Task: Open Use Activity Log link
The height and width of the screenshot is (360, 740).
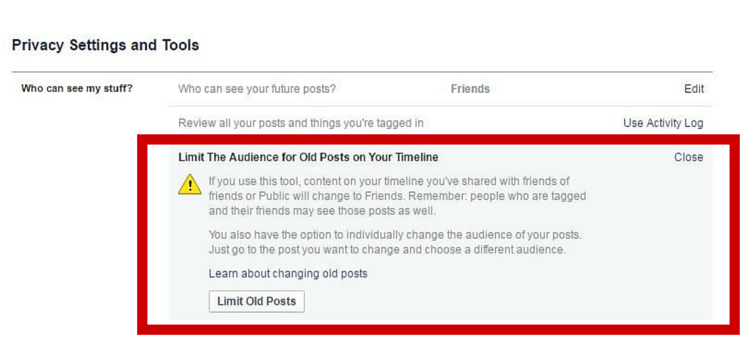Action: [663, 123]
